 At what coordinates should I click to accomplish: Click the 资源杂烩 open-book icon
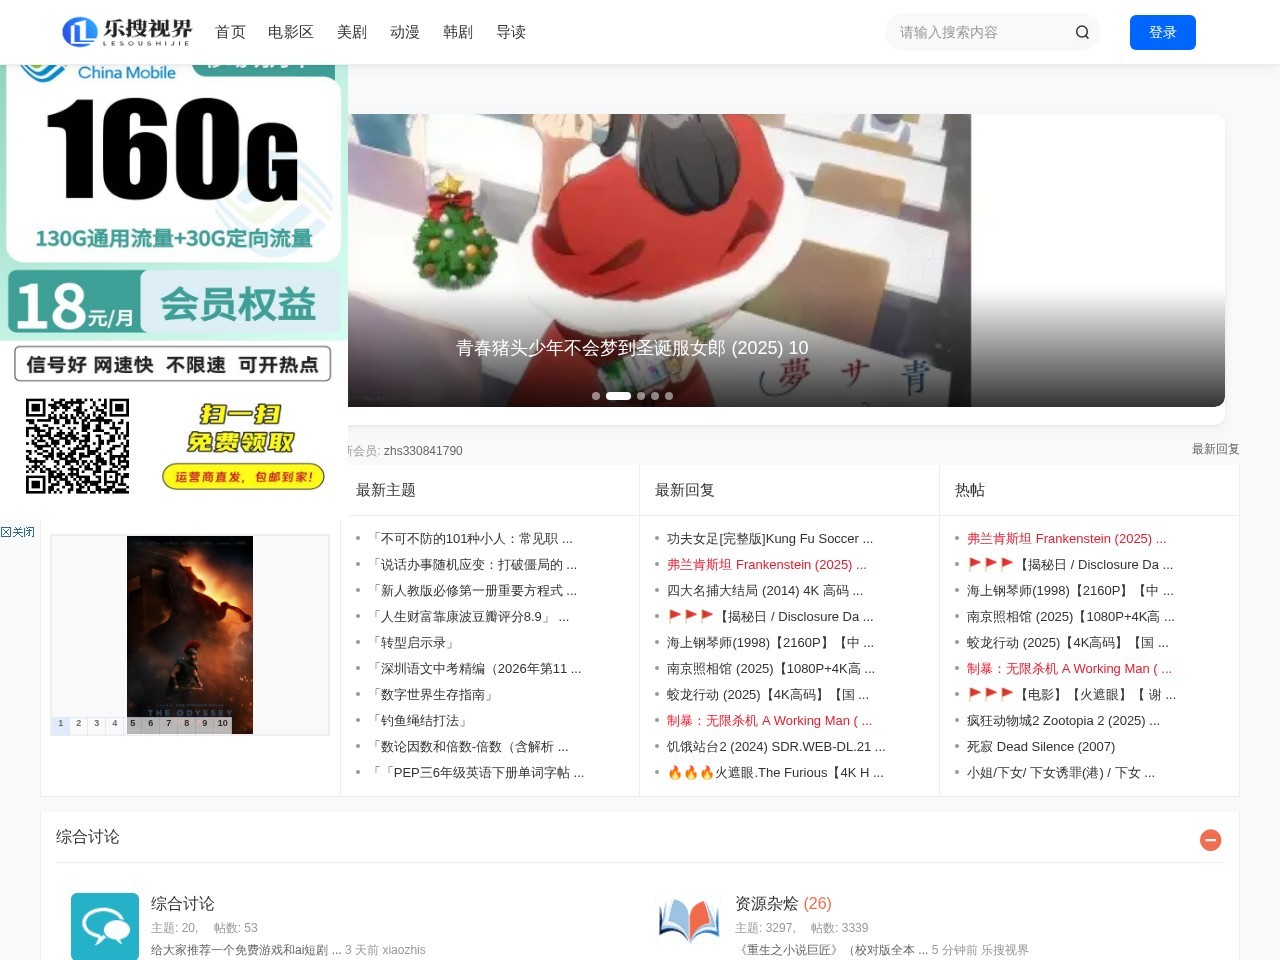[689, 922]
